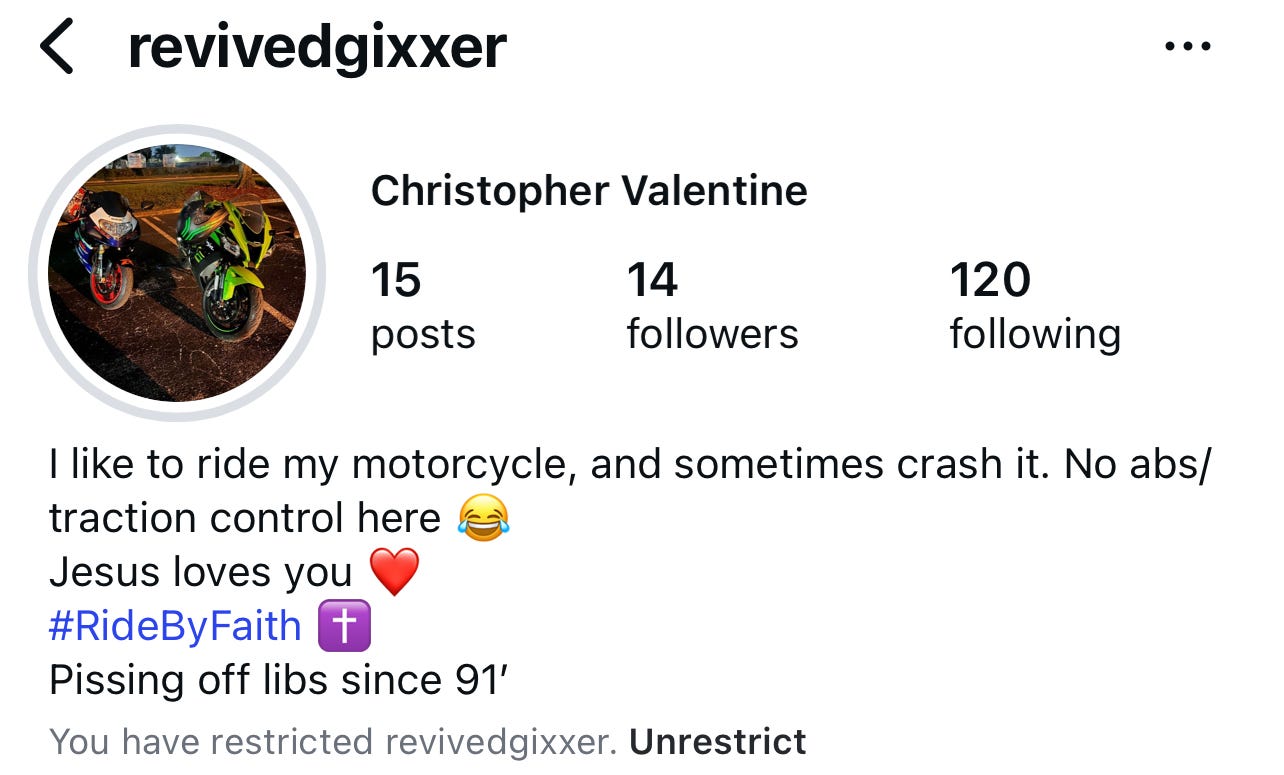Tap the revivedgixxer username header

pos(317,47)
